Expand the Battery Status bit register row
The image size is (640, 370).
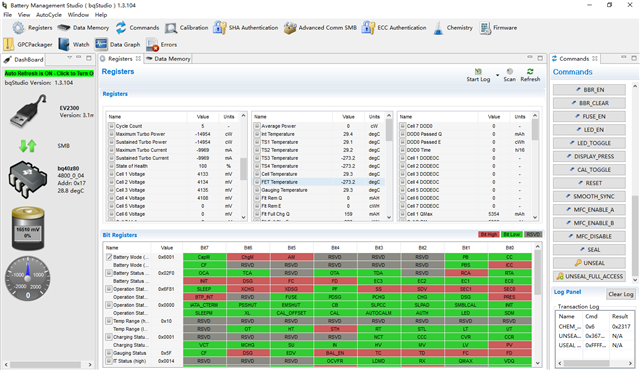pos(109,273)
